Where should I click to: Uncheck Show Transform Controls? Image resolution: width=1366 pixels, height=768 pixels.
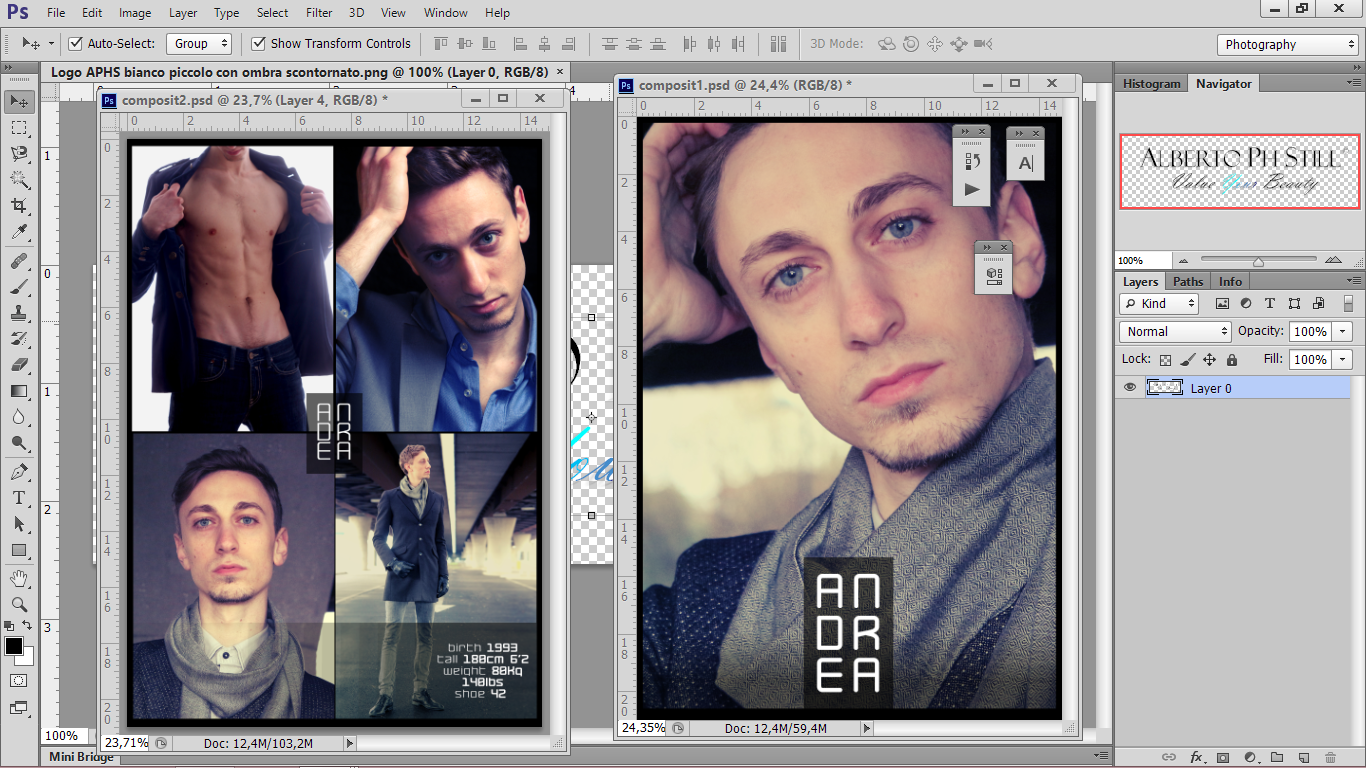258,44
